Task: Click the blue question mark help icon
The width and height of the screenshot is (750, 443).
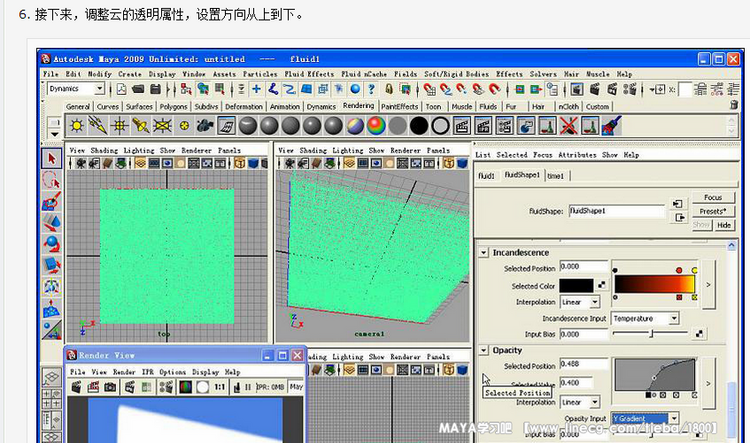Action: (x=371, y=89)
